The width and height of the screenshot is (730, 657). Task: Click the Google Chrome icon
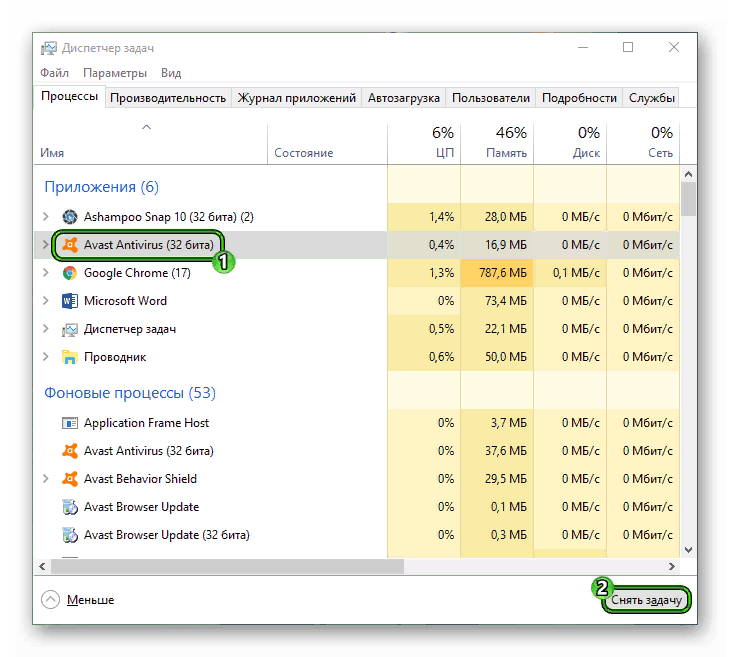70,273
